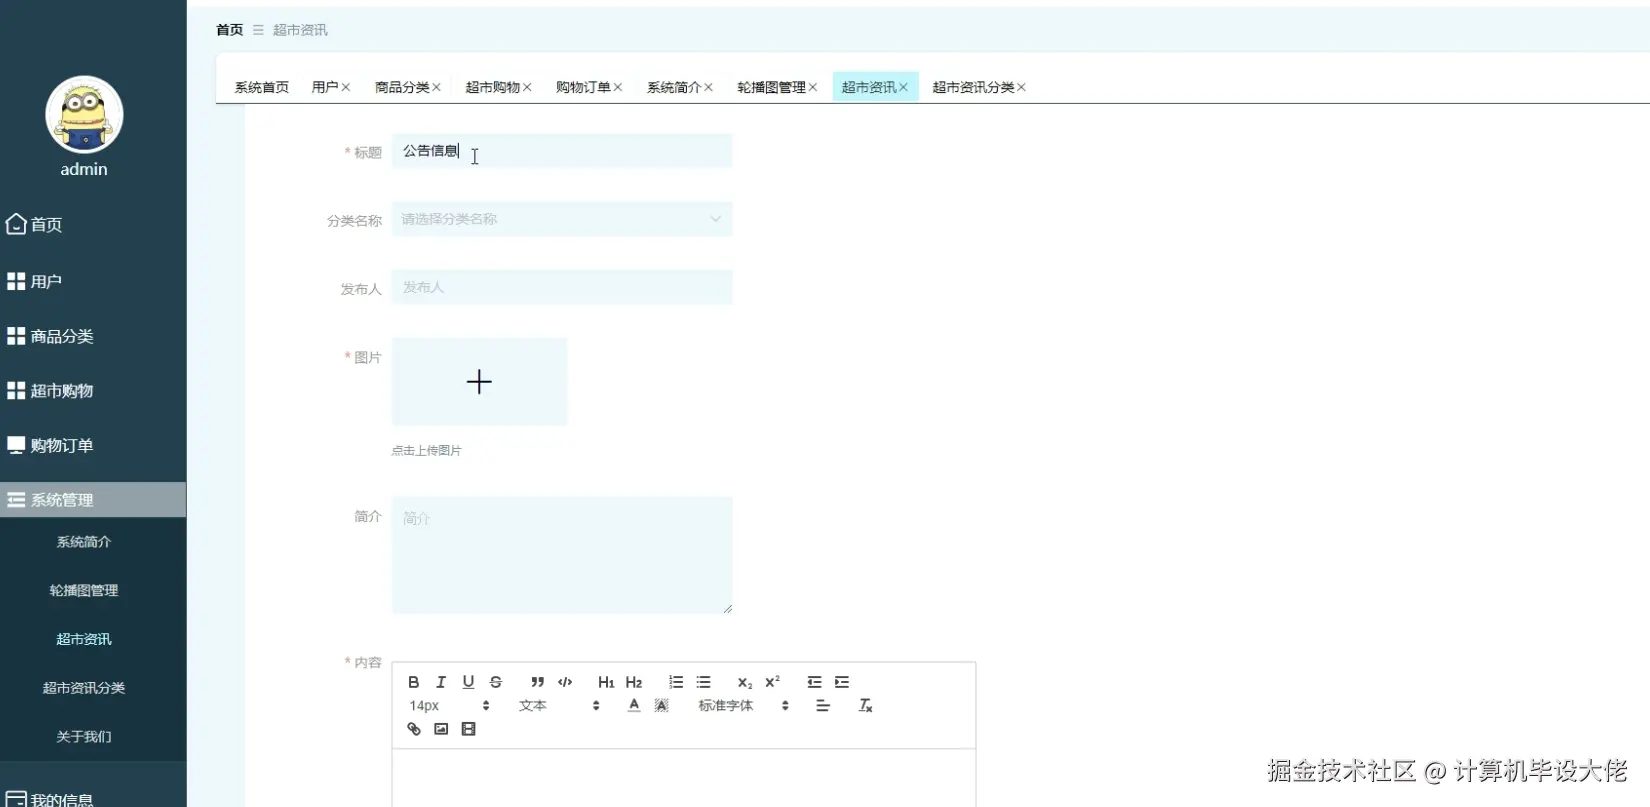Switch to the 系统简介 tab
This screenshot has width=1650, height=807.
(x=674, y=87)
